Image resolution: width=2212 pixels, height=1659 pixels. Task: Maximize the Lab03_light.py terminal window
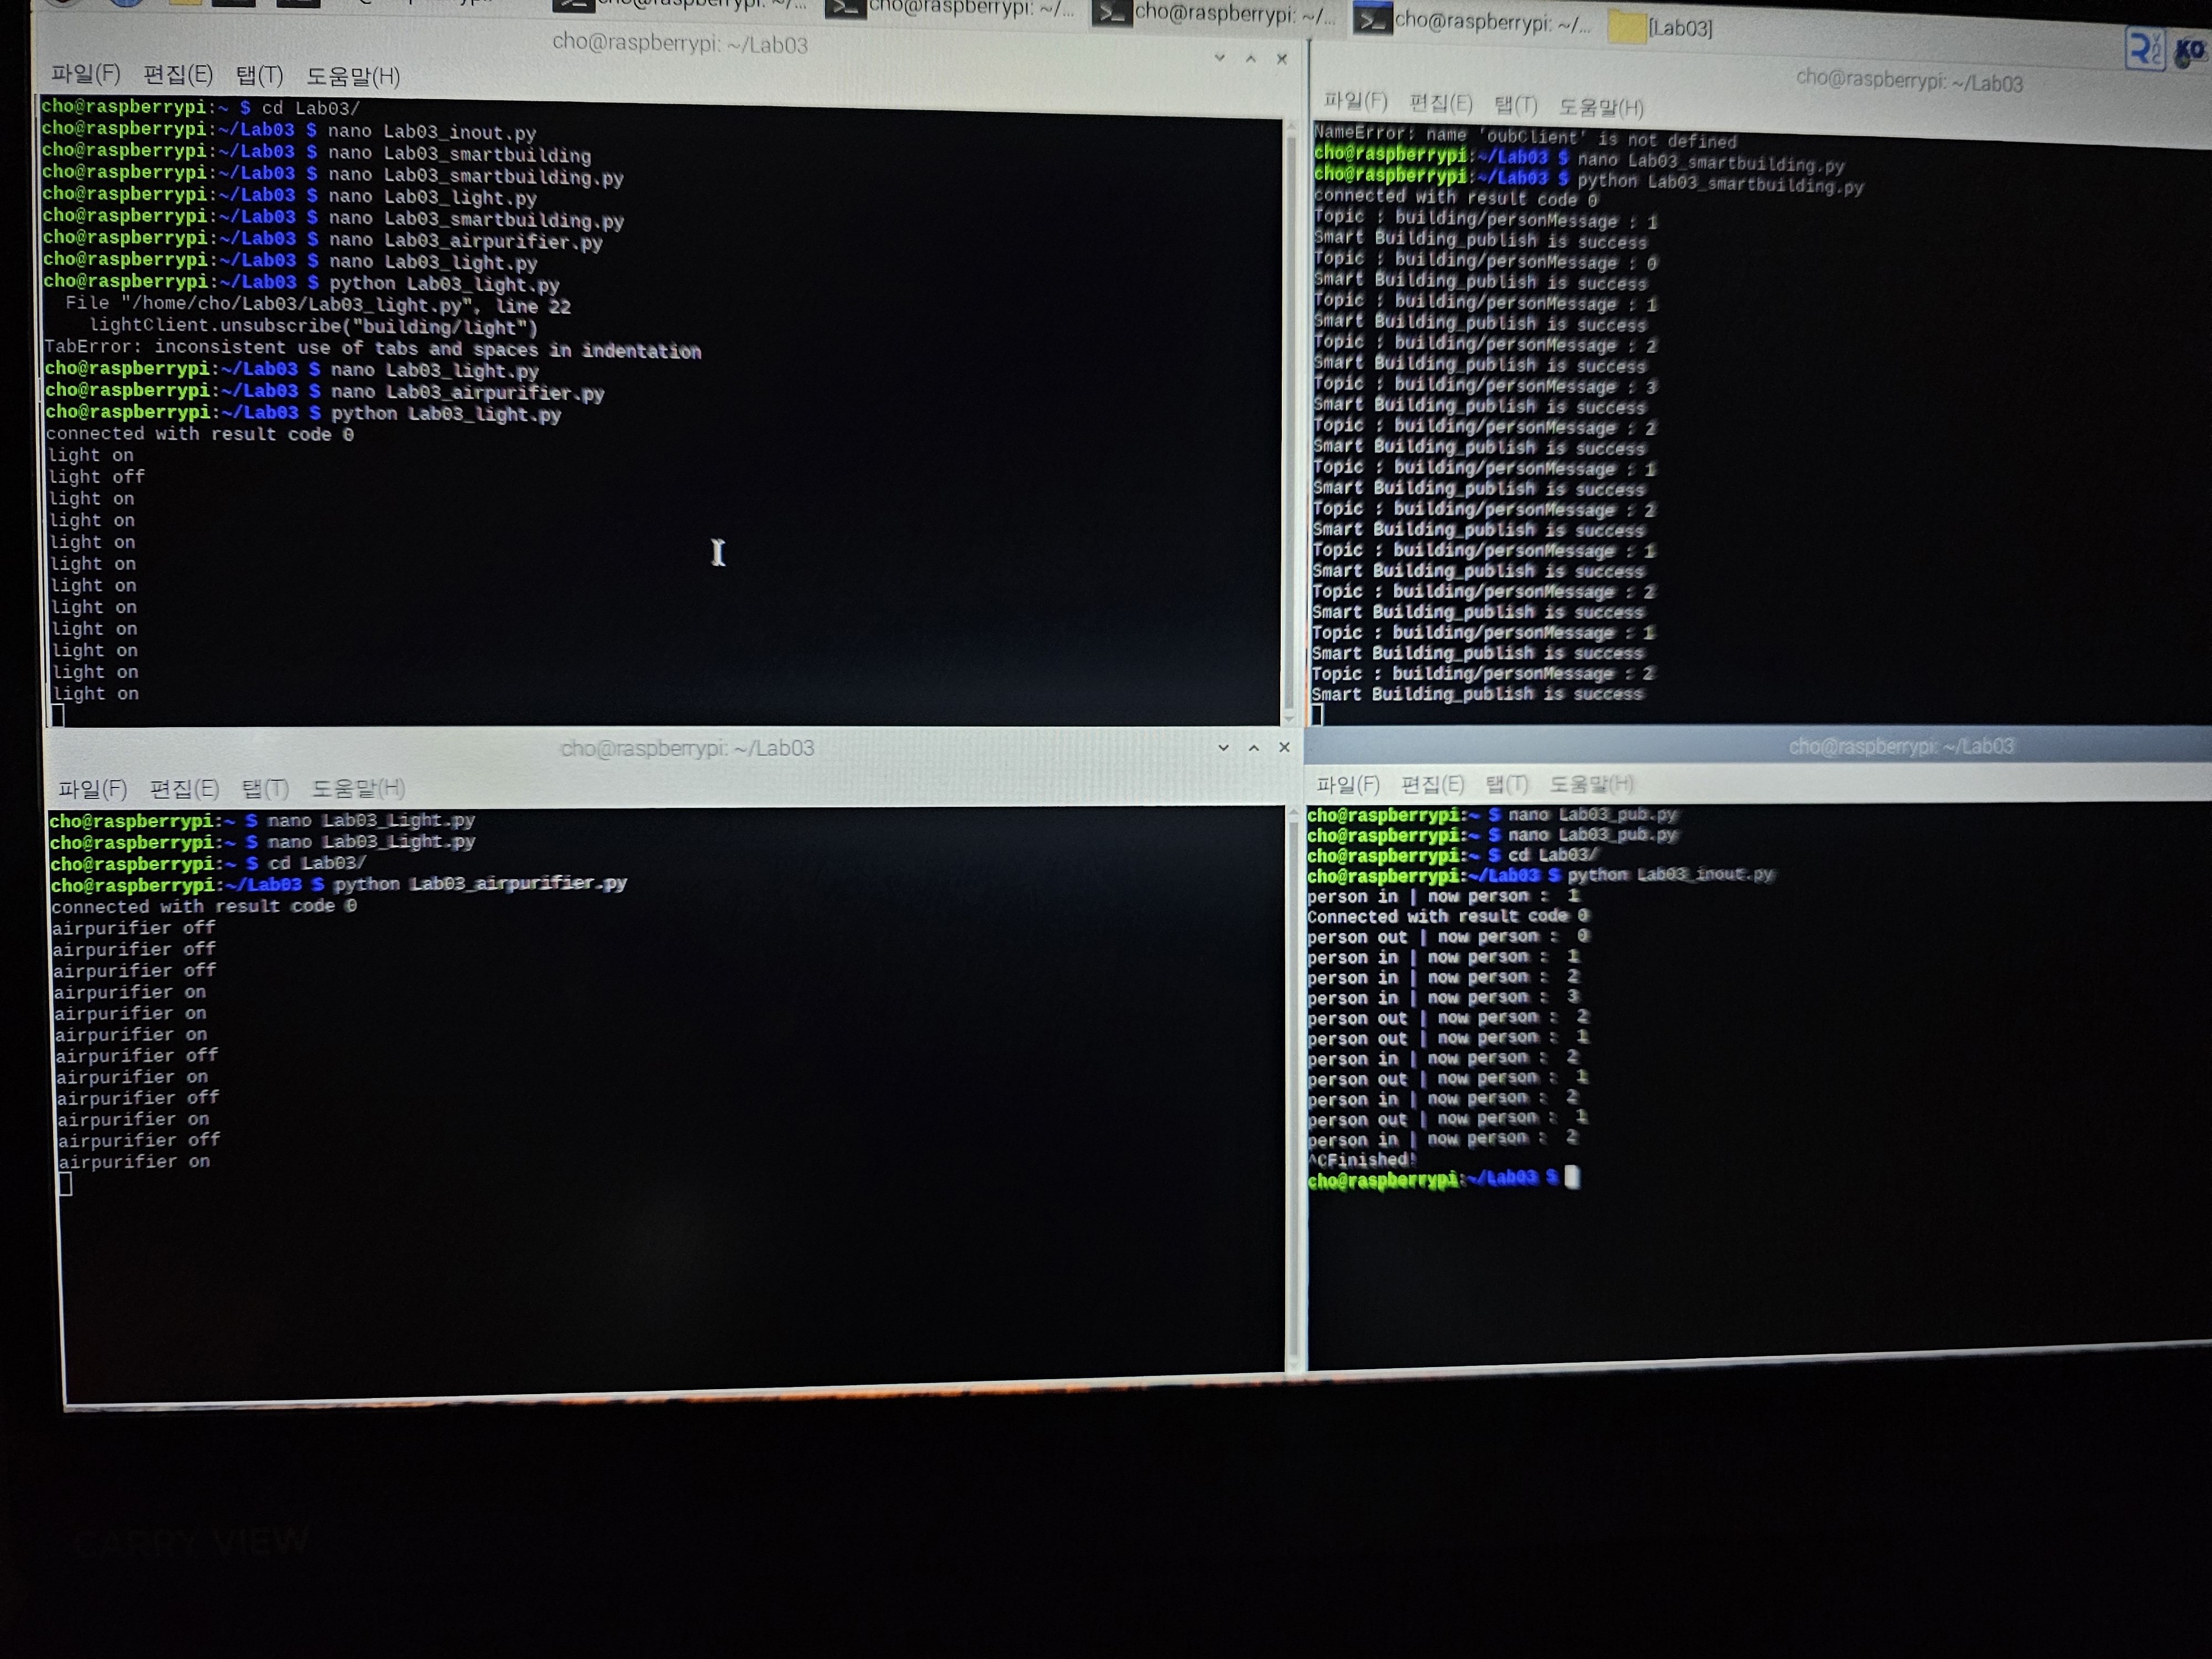coord(1250,59)
